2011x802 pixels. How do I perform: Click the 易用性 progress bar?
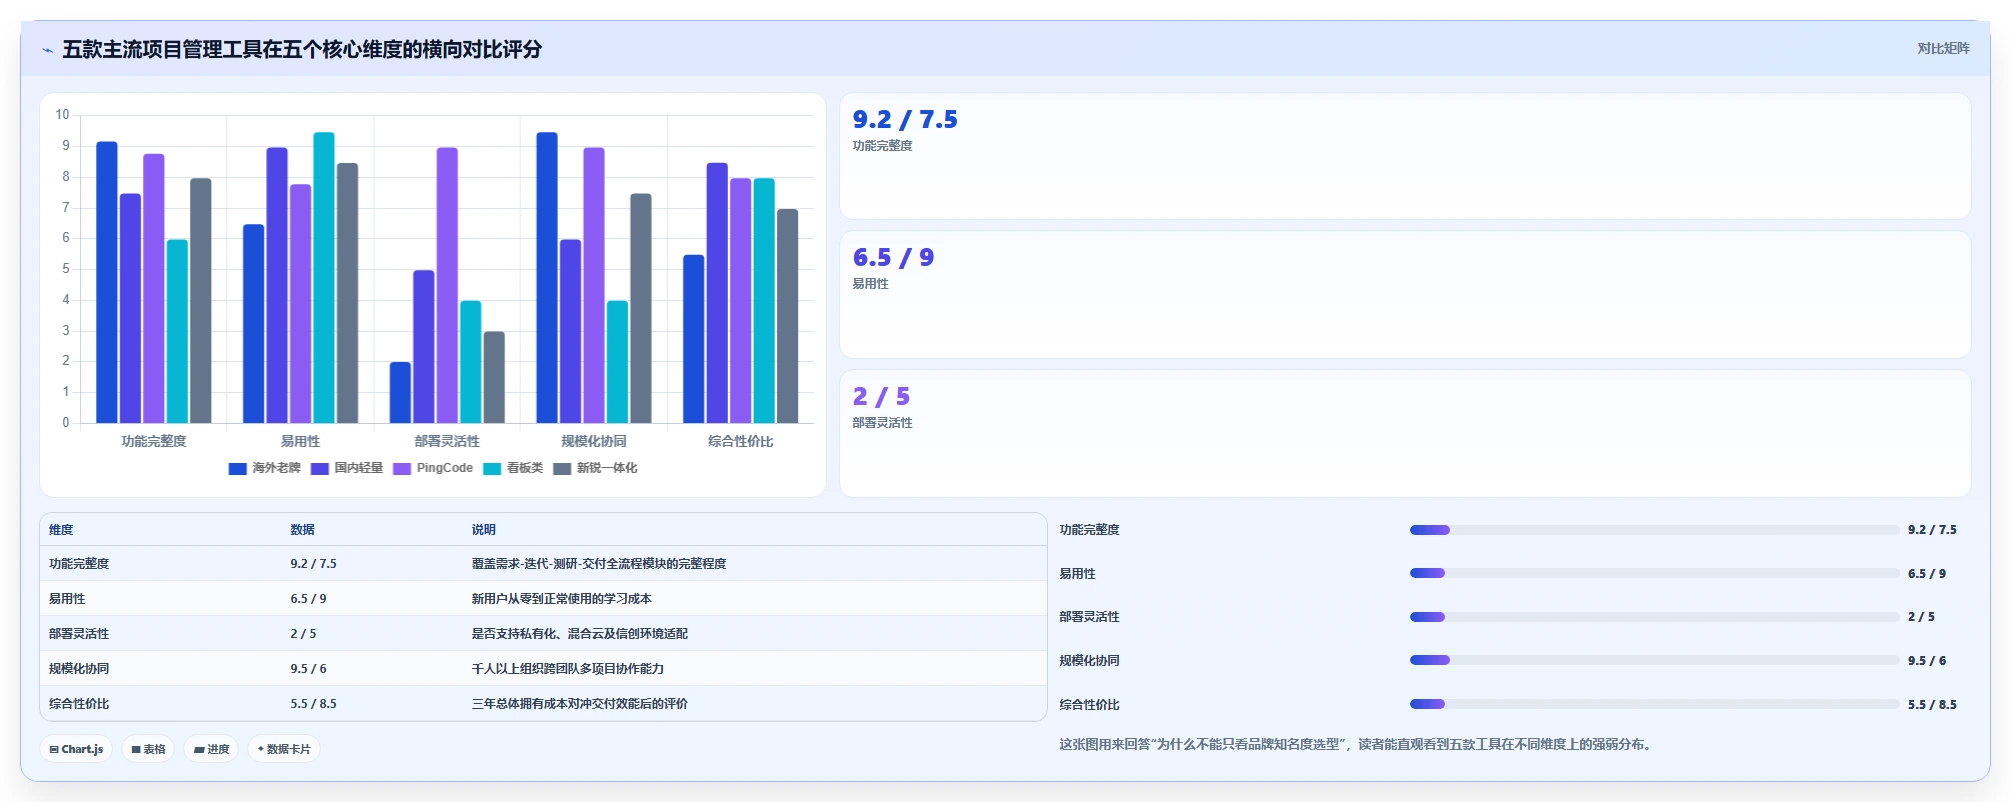point(1654,573)
